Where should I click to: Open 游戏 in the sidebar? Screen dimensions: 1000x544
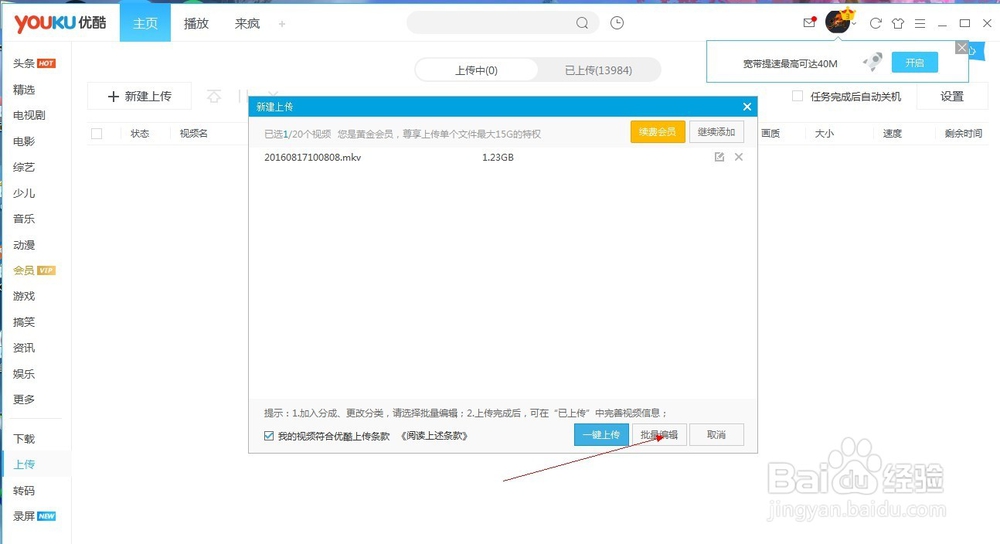(24, 296)
